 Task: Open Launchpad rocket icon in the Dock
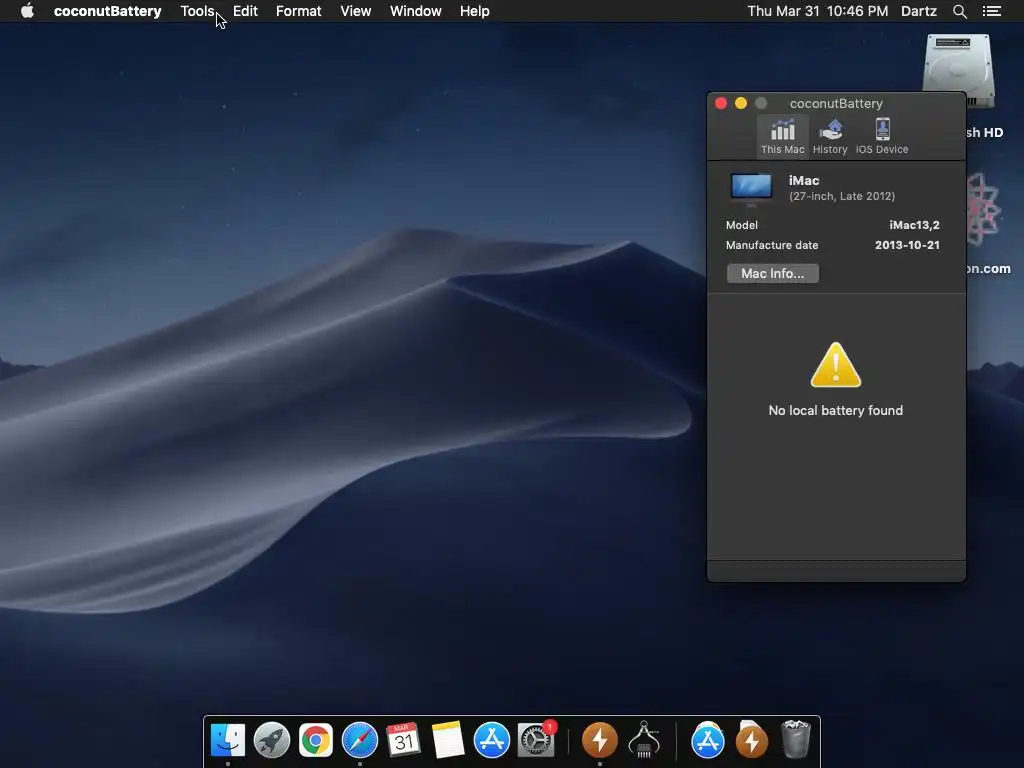coord(272,740)
